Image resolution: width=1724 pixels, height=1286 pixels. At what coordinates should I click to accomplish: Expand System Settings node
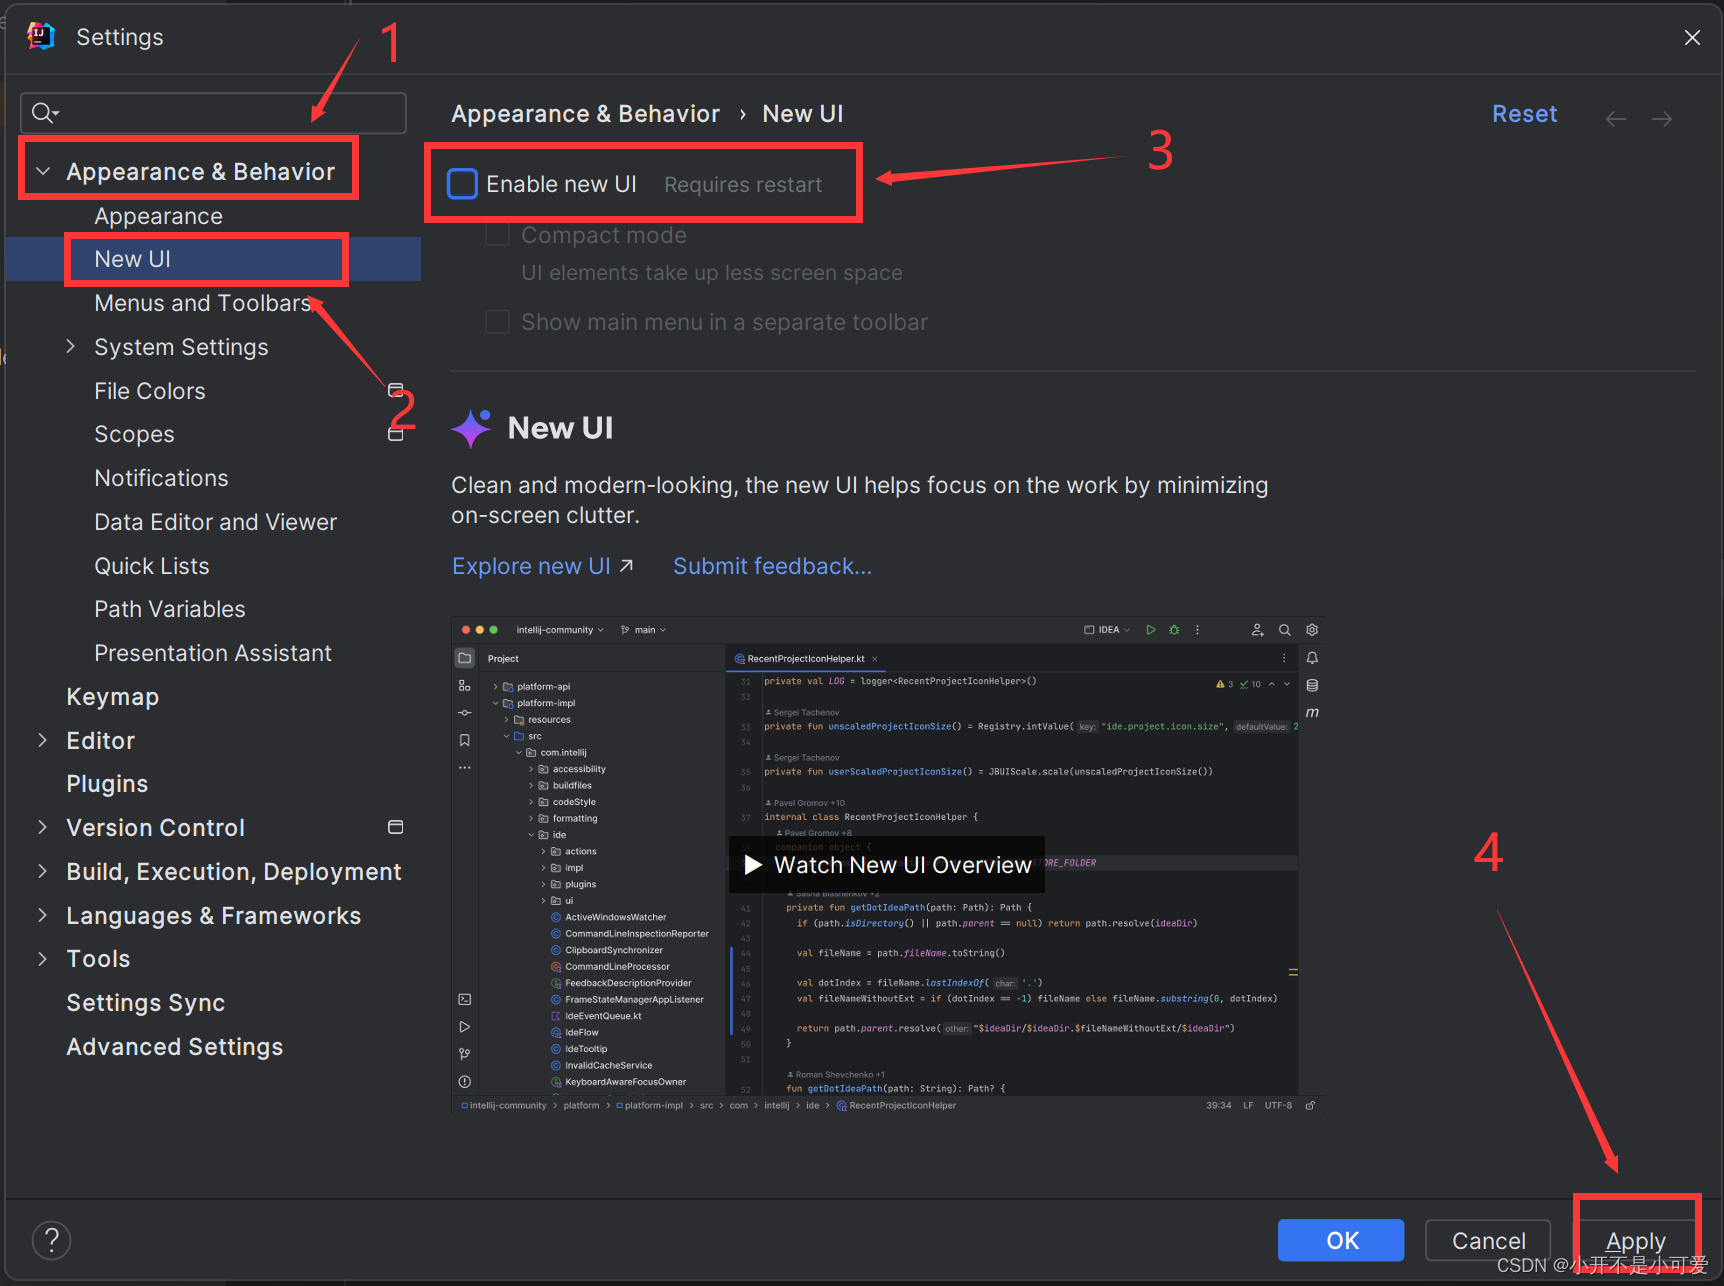coord(71,347)
